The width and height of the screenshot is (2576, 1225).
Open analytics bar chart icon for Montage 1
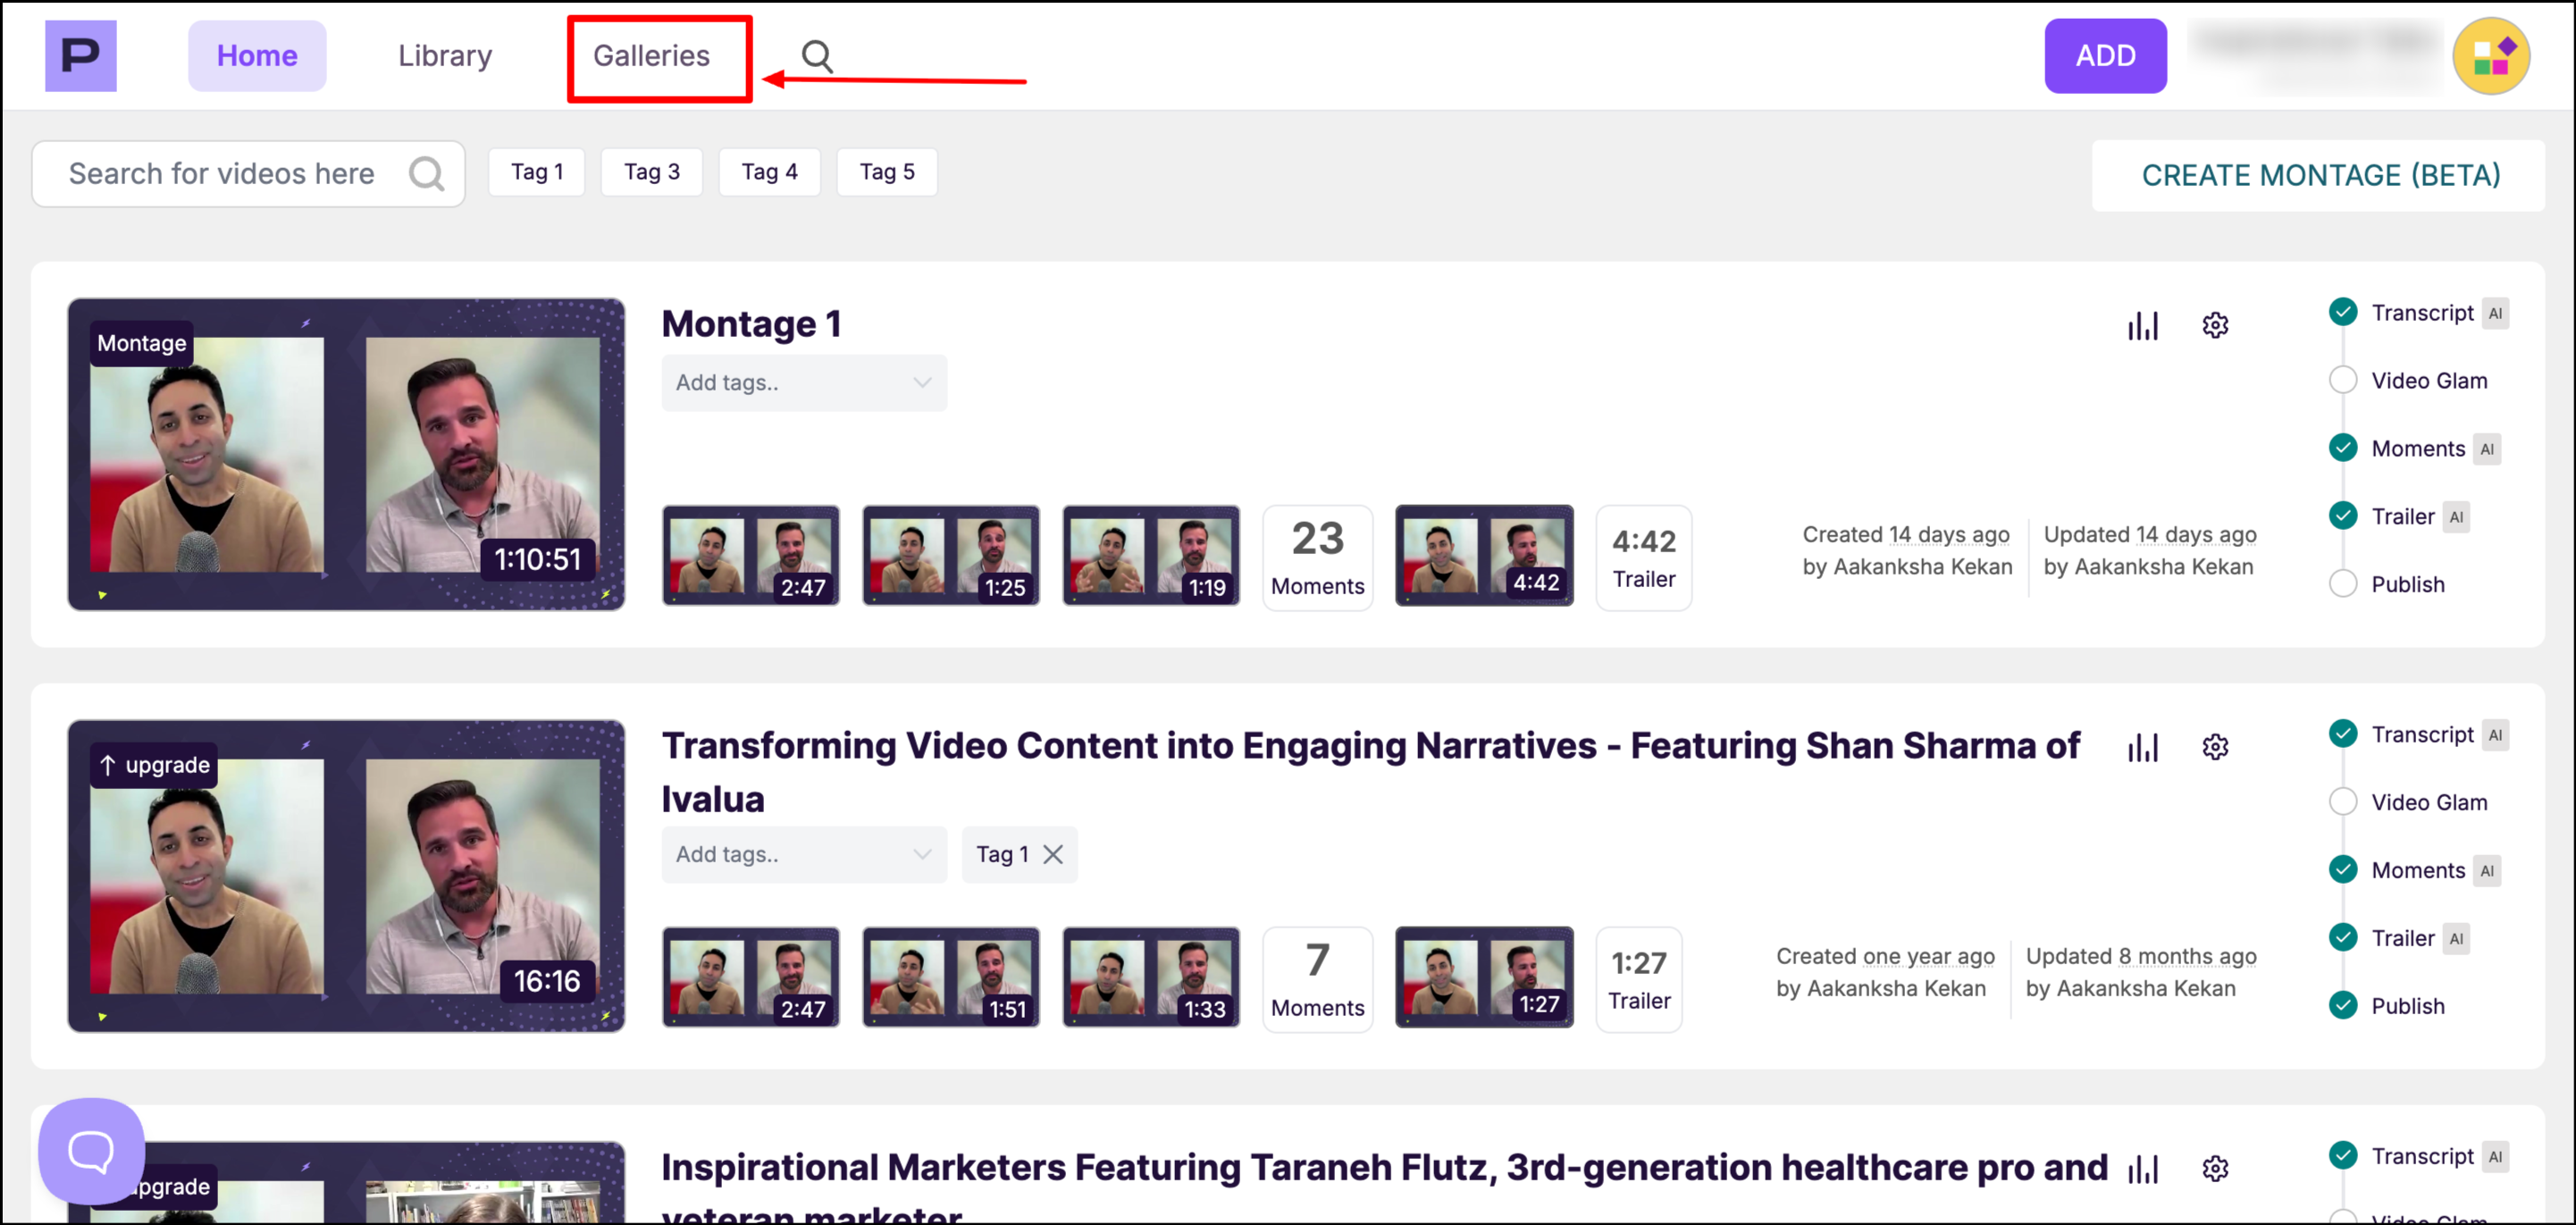(x=2142, y=326)
